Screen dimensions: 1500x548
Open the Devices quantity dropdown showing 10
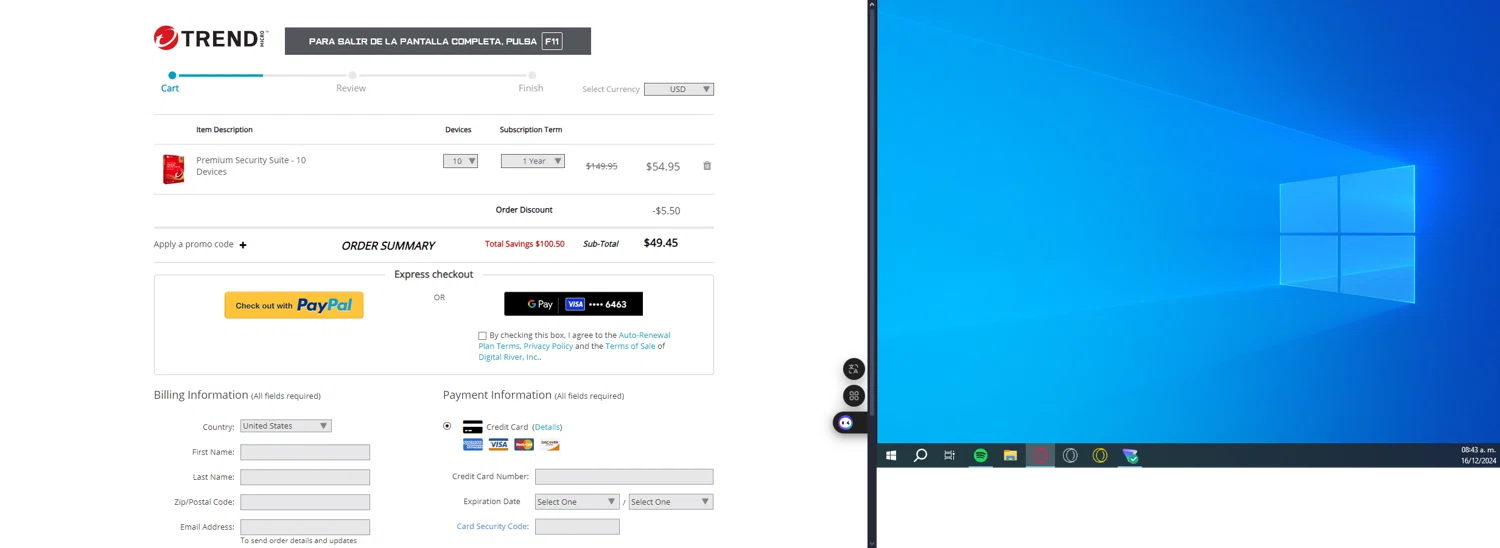pyautogui.click(x=460, y=161)
